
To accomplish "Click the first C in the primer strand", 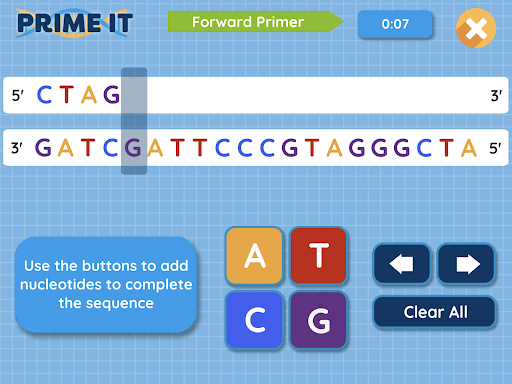I will pyautogui.click(x=44, y=95).
